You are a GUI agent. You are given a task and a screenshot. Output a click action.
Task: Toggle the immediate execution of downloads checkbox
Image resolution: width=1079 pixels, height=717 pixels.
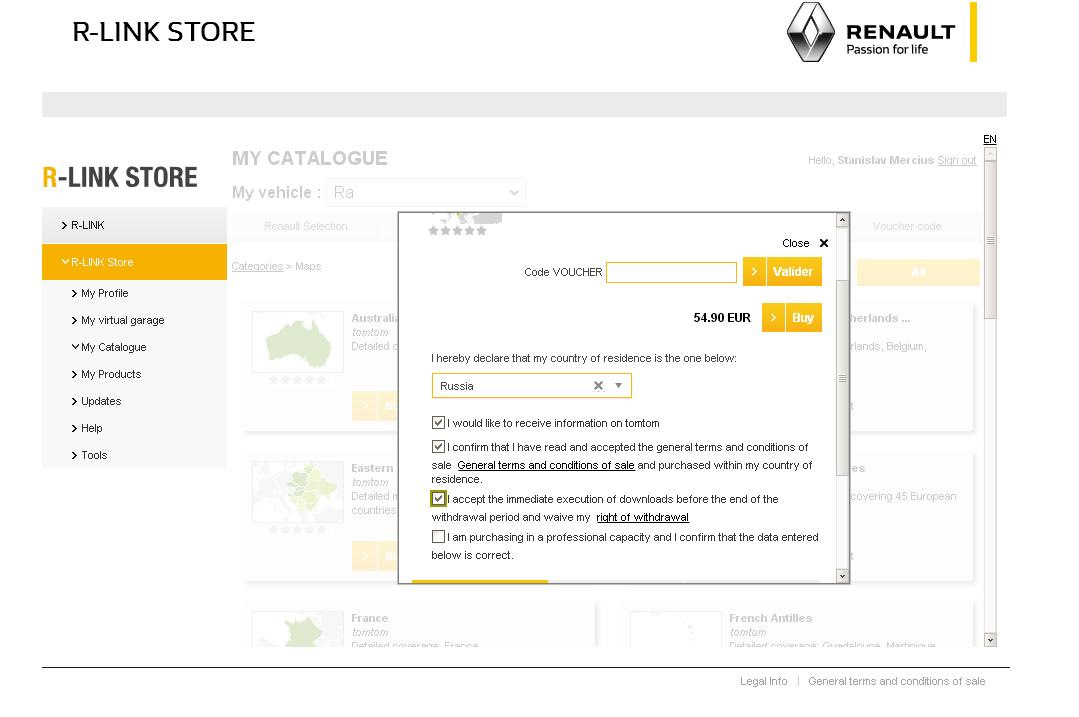tap(438, 498)
